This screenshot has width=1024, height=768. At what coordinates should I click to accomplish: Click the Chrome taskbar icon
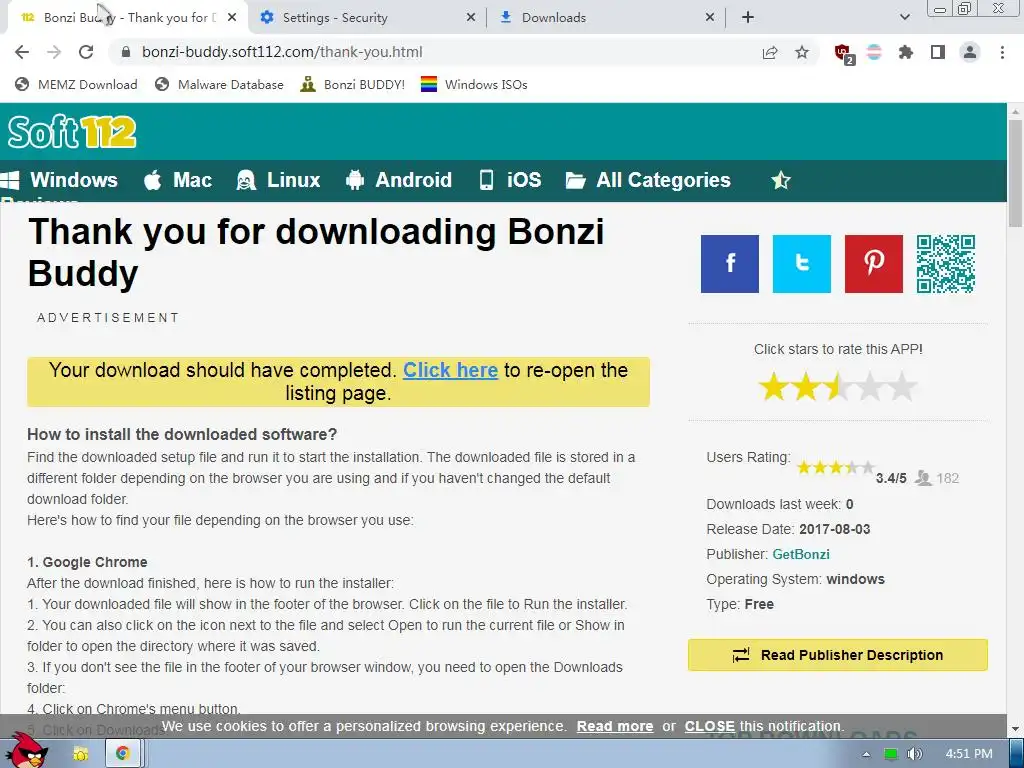[122, 754]
